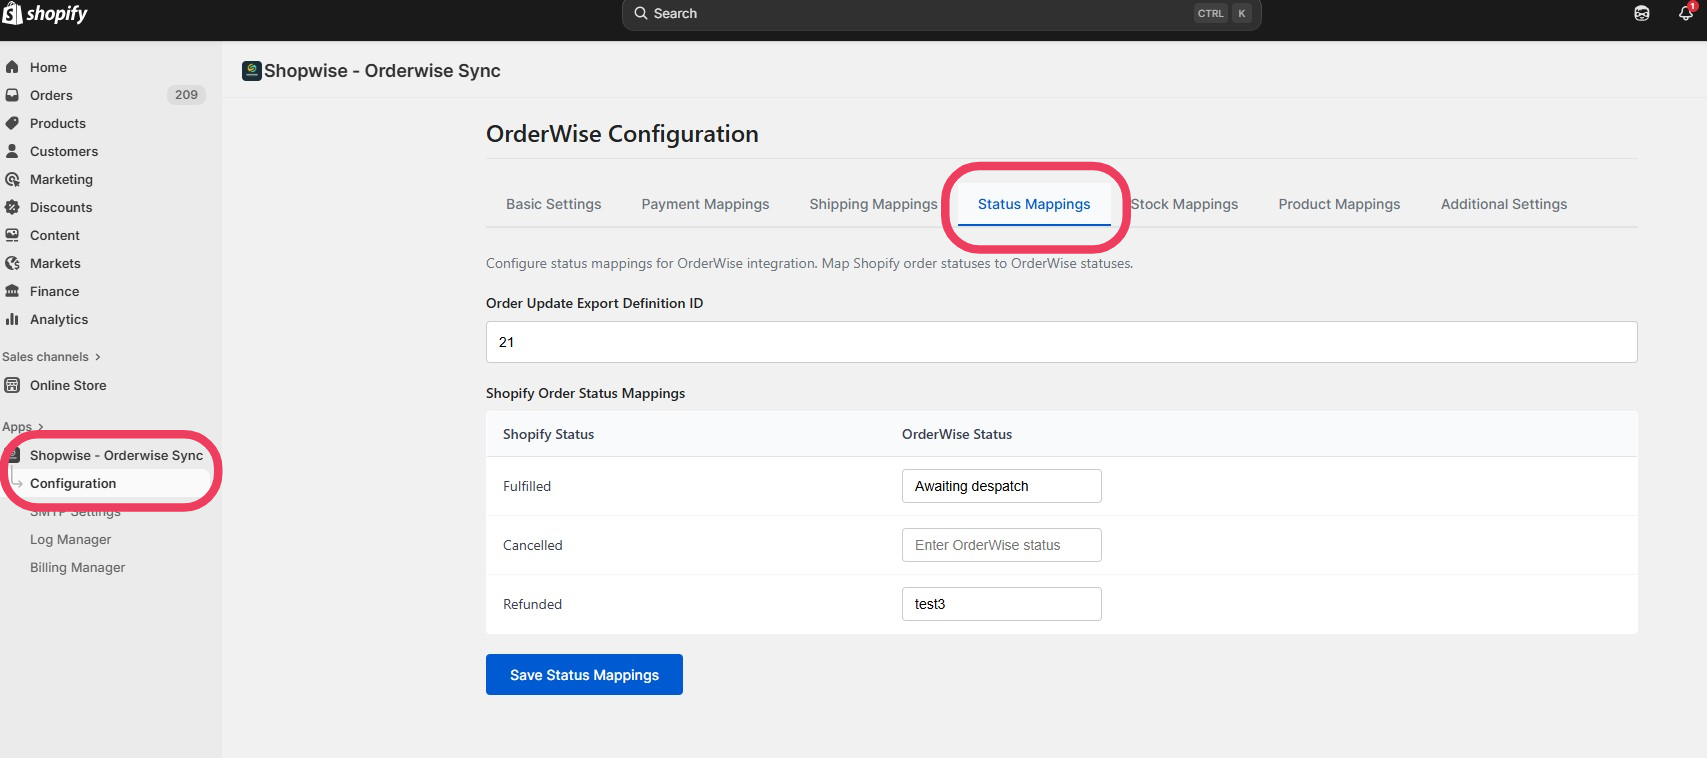Click the Discounts badge icon
This screenshot has height=758, width=1707.
pos(12,207)
